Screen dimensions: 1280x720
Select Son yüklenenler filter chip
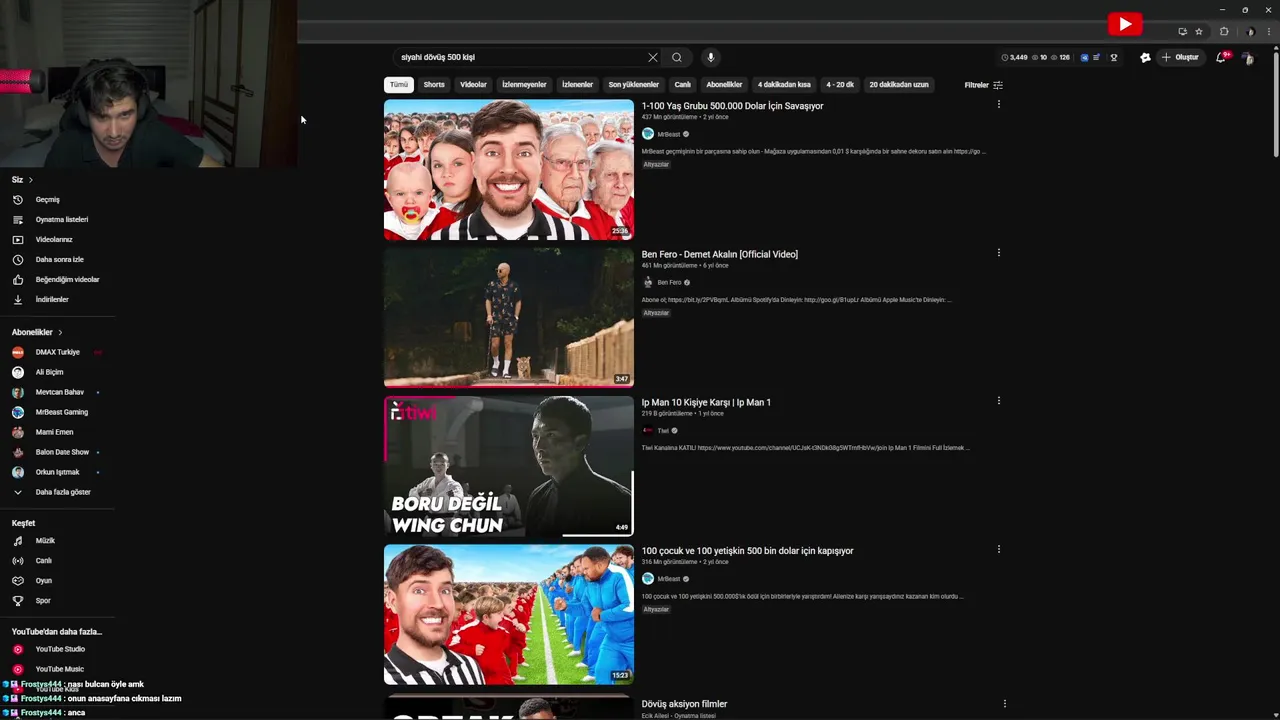tap(633, 85)
